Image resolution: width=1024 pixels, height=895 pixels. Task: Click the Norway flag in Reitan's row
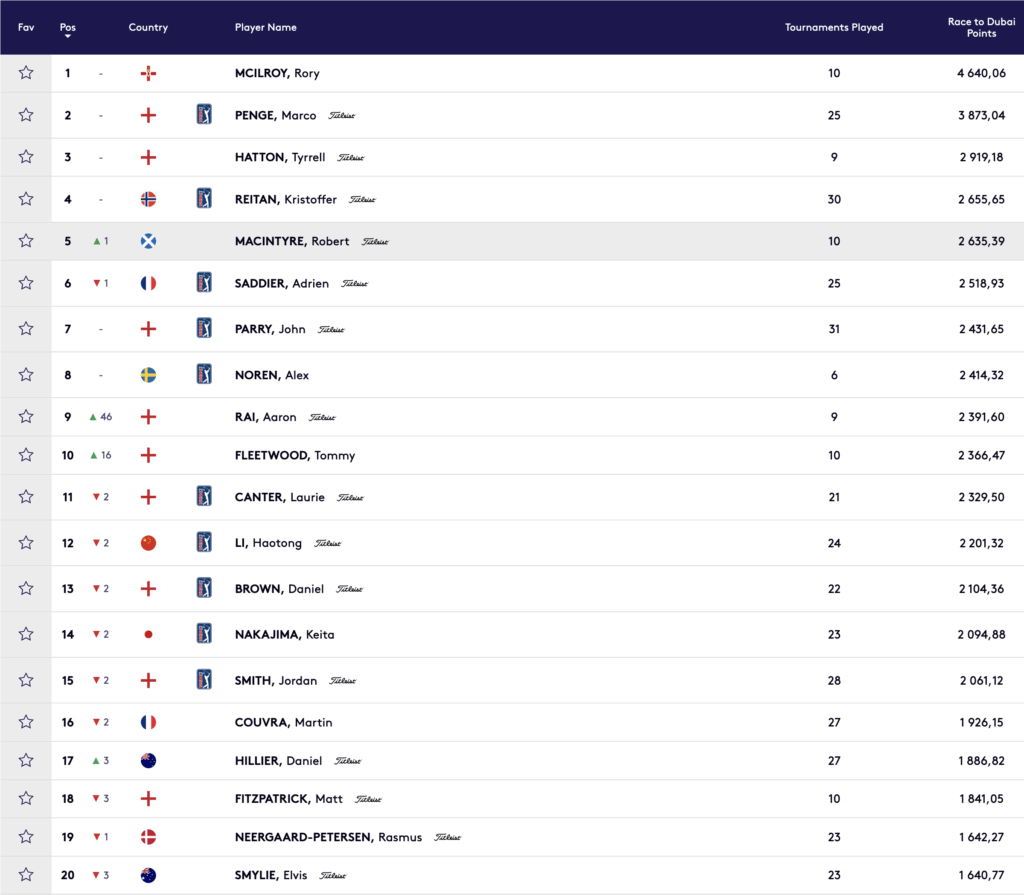click(x=148, y=199)
